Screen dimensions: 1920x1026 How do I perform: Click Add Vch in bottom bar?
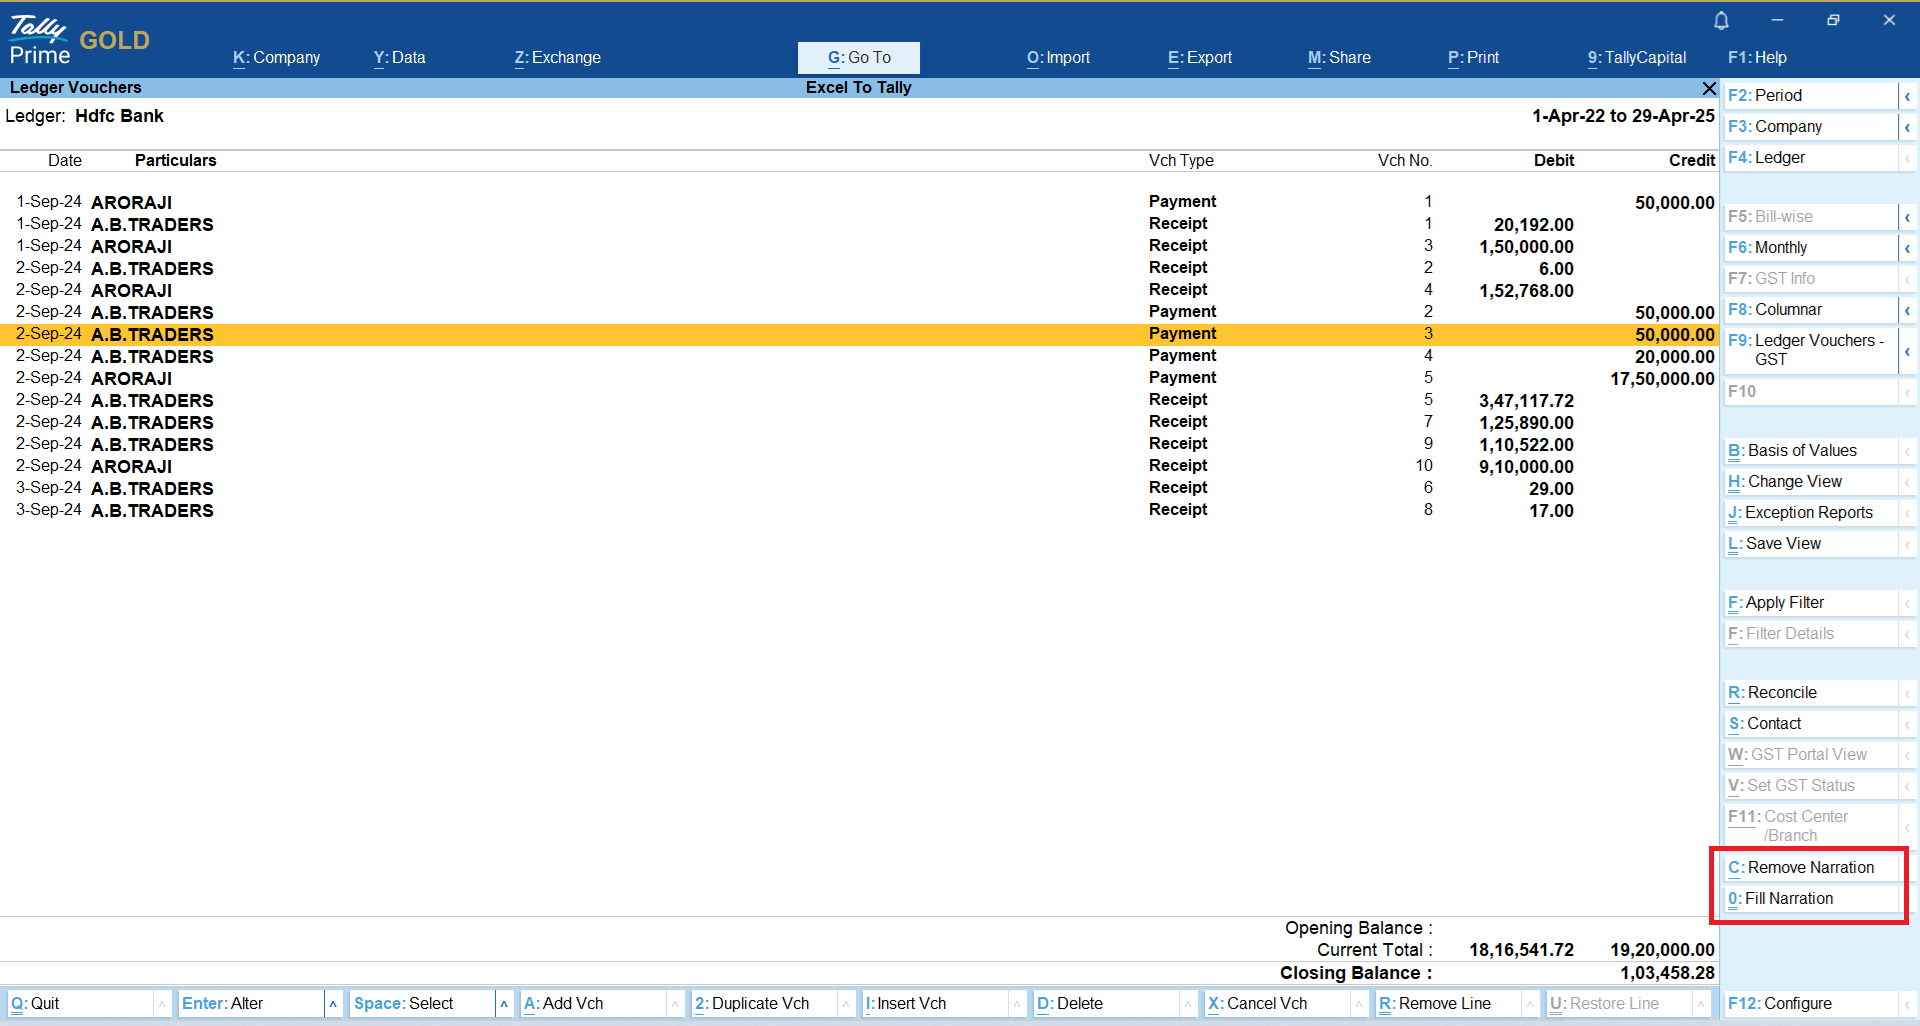point(590,1004)
